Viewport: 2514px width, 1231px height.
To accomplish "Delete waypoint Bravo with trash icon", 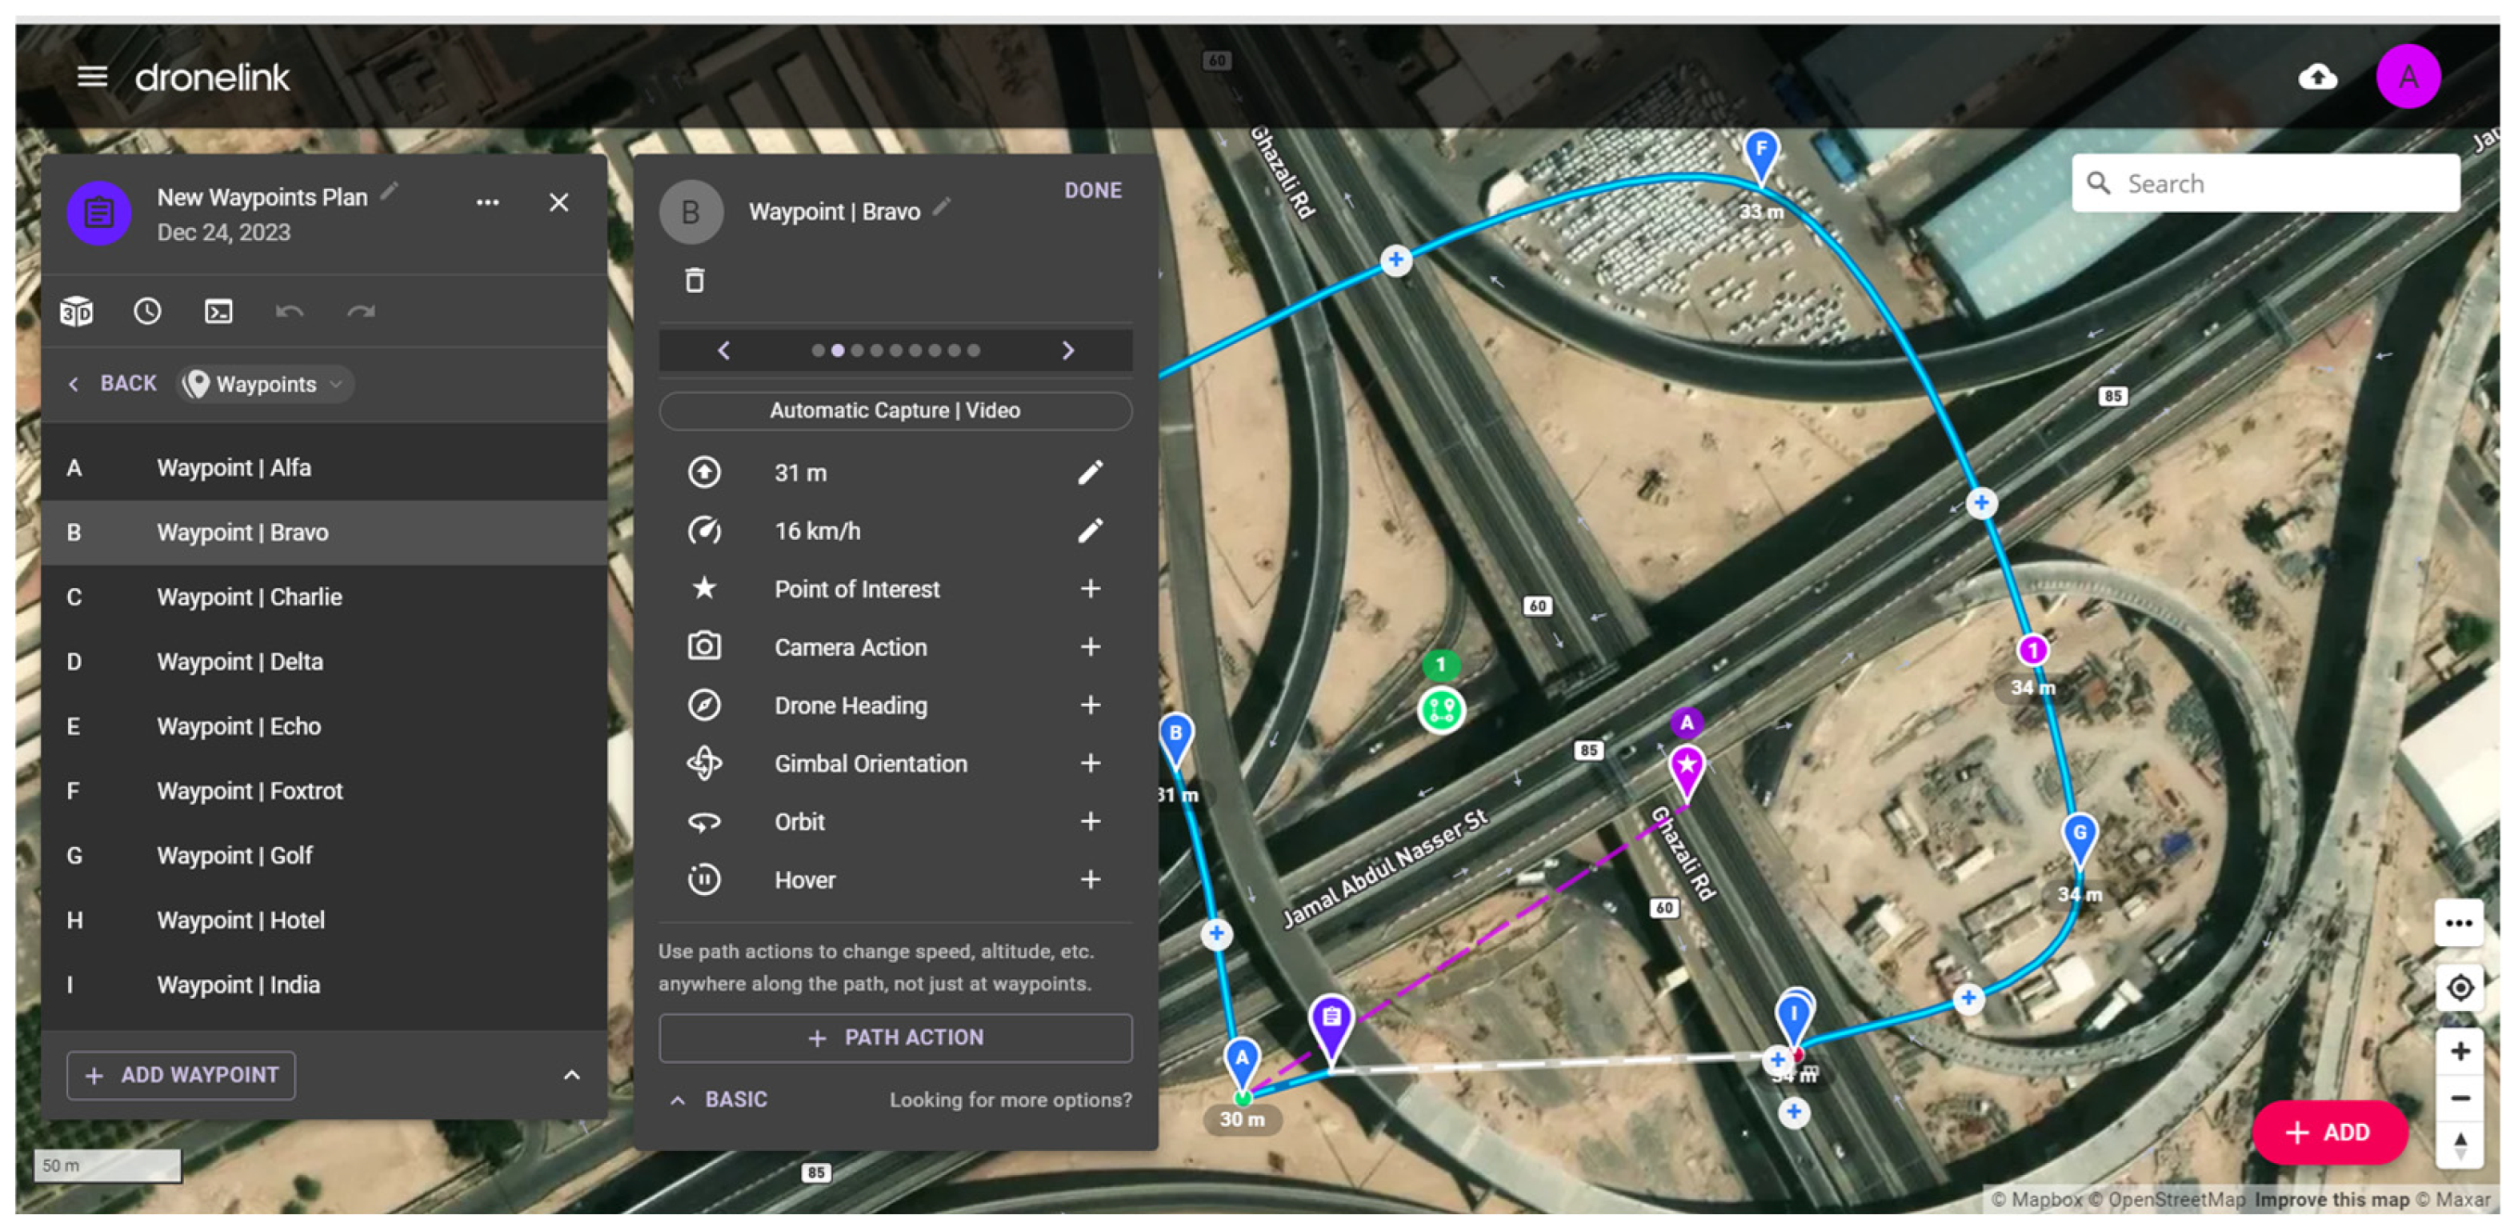I will coord(695,281).
